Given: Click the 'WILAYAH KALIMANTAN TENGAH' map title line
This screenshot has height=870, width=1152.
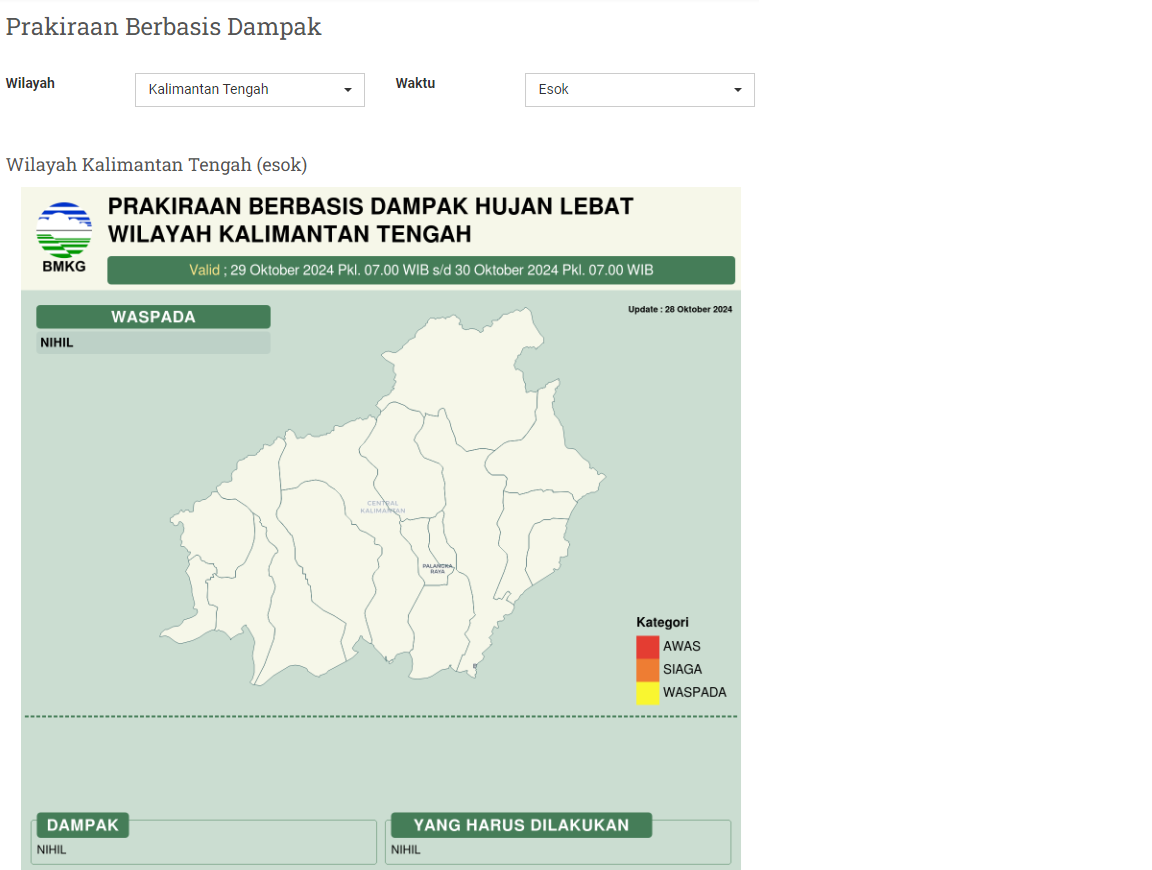Looking at the screenshot, I should 289,234.
